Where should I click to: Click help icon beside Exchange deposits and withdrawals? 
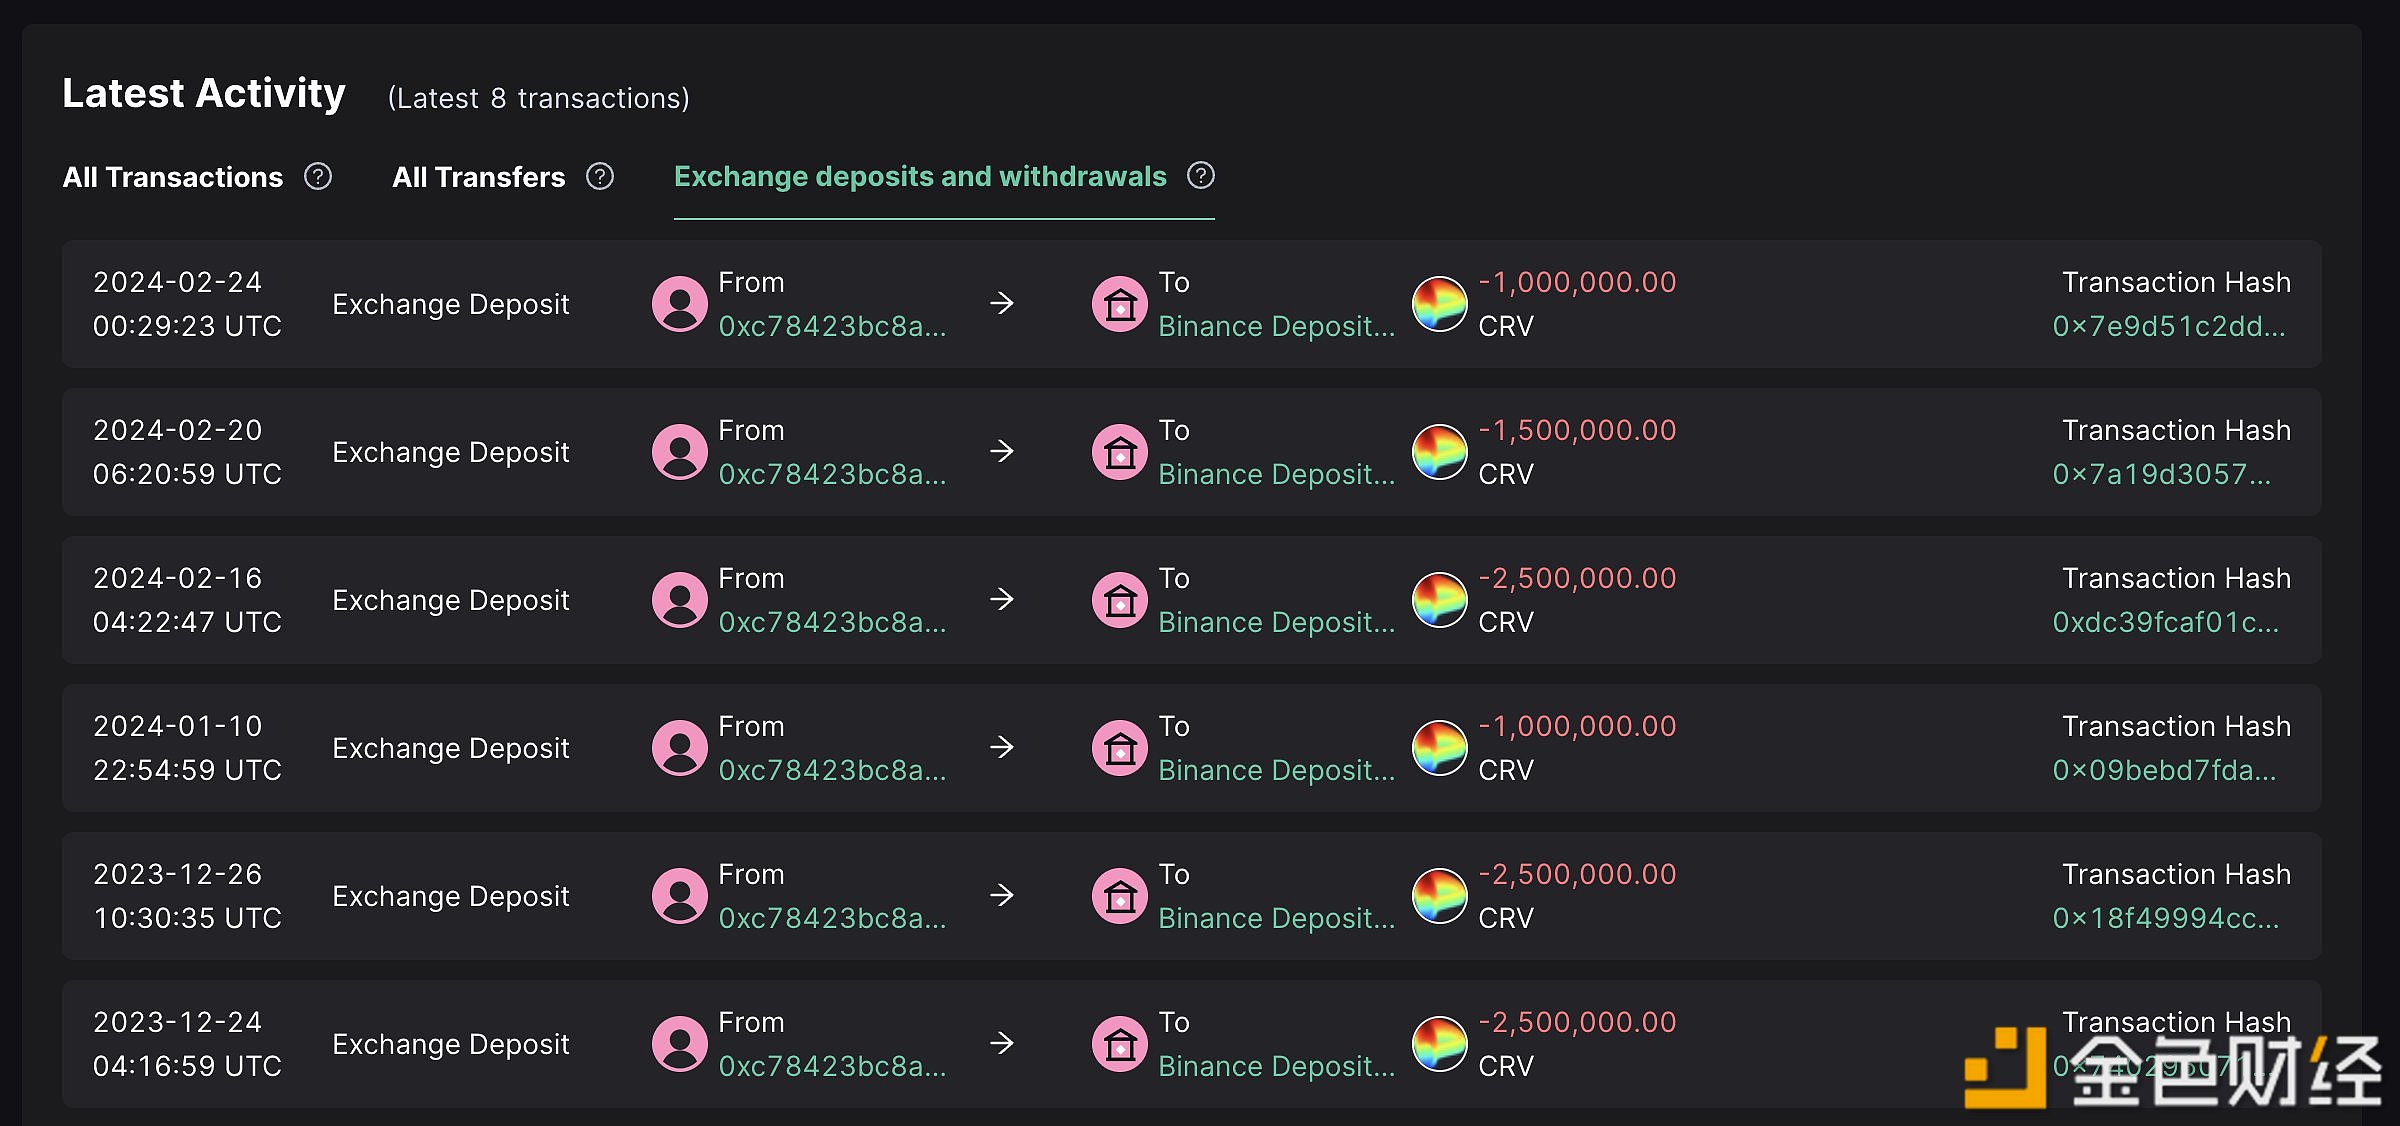point(1201,176)
